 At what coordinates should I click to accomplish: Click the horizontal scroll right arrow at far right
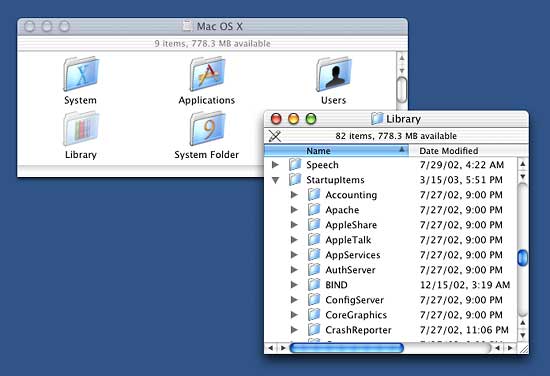510,348
